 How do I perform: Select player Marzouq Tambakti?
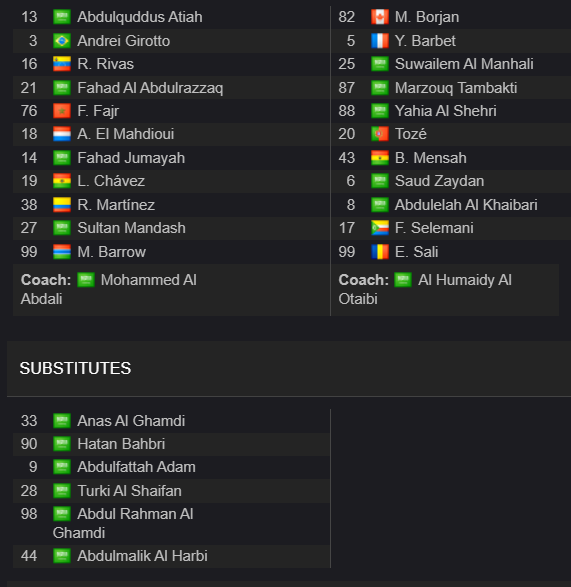456,88
